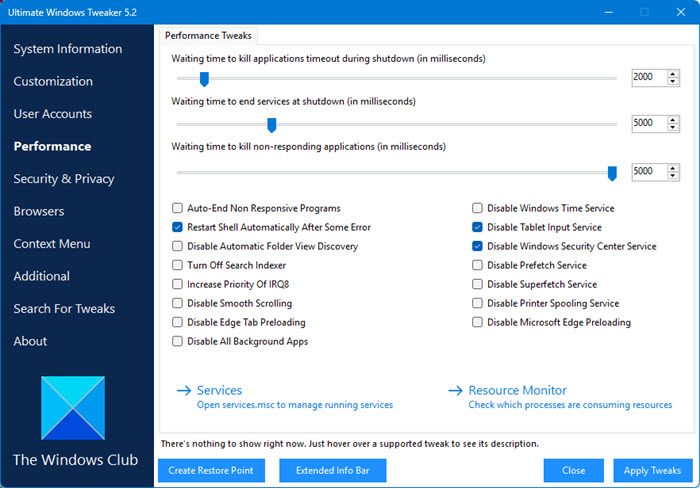Close the Ultimate Windows Tweaker window
Screen dimensions: 700x489
[x=681, y=12]
